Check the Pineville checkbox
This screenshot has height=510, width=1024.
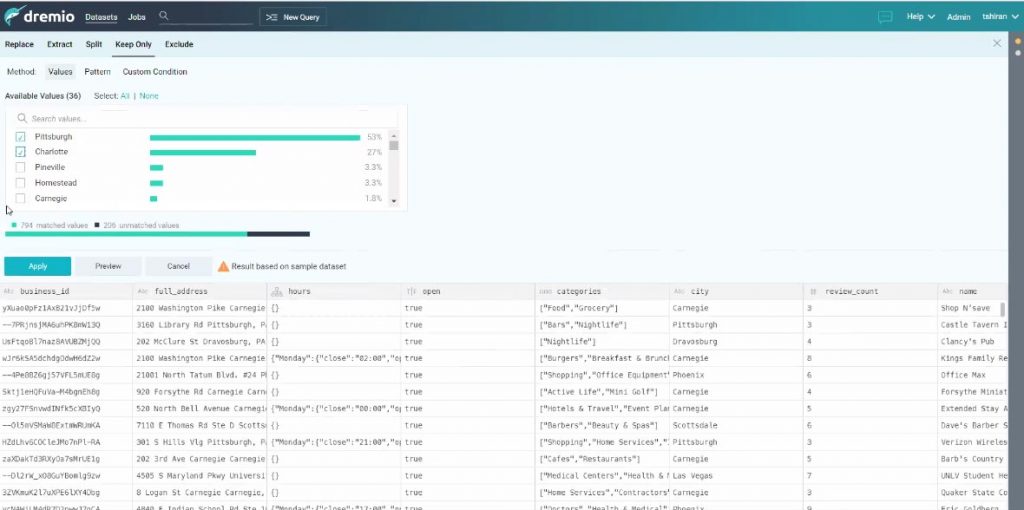click(20, 168)
